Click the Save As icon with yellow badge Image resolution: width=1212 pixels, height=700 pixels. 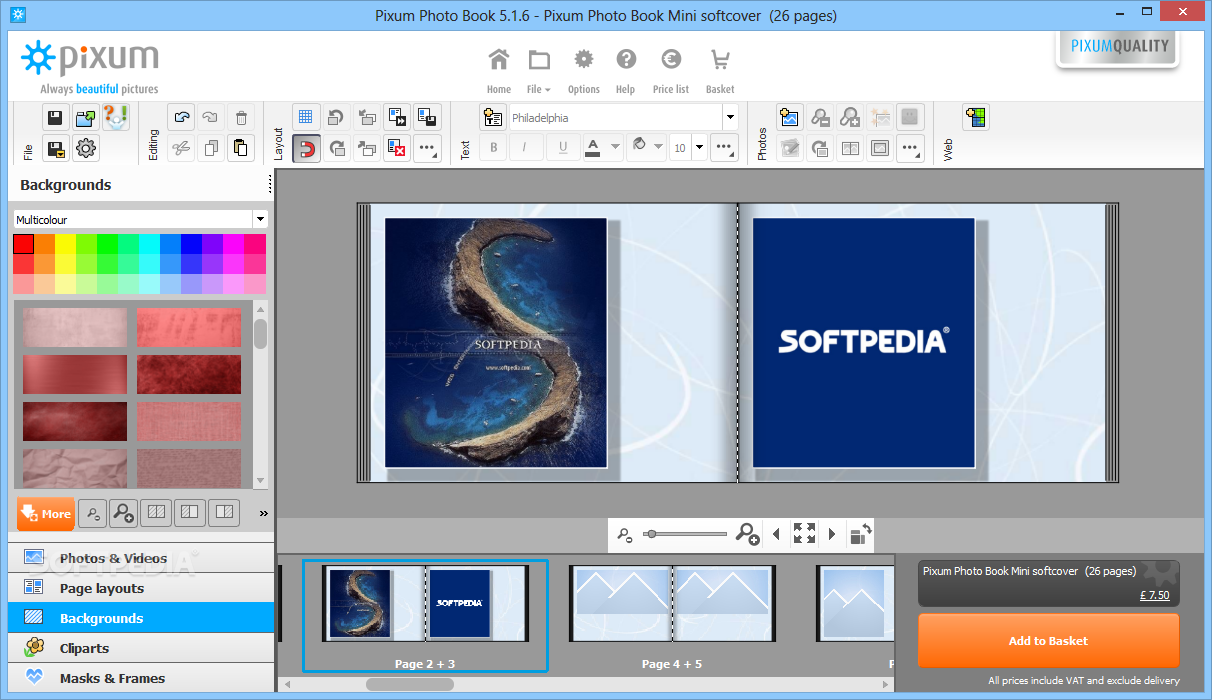point(55,148)
